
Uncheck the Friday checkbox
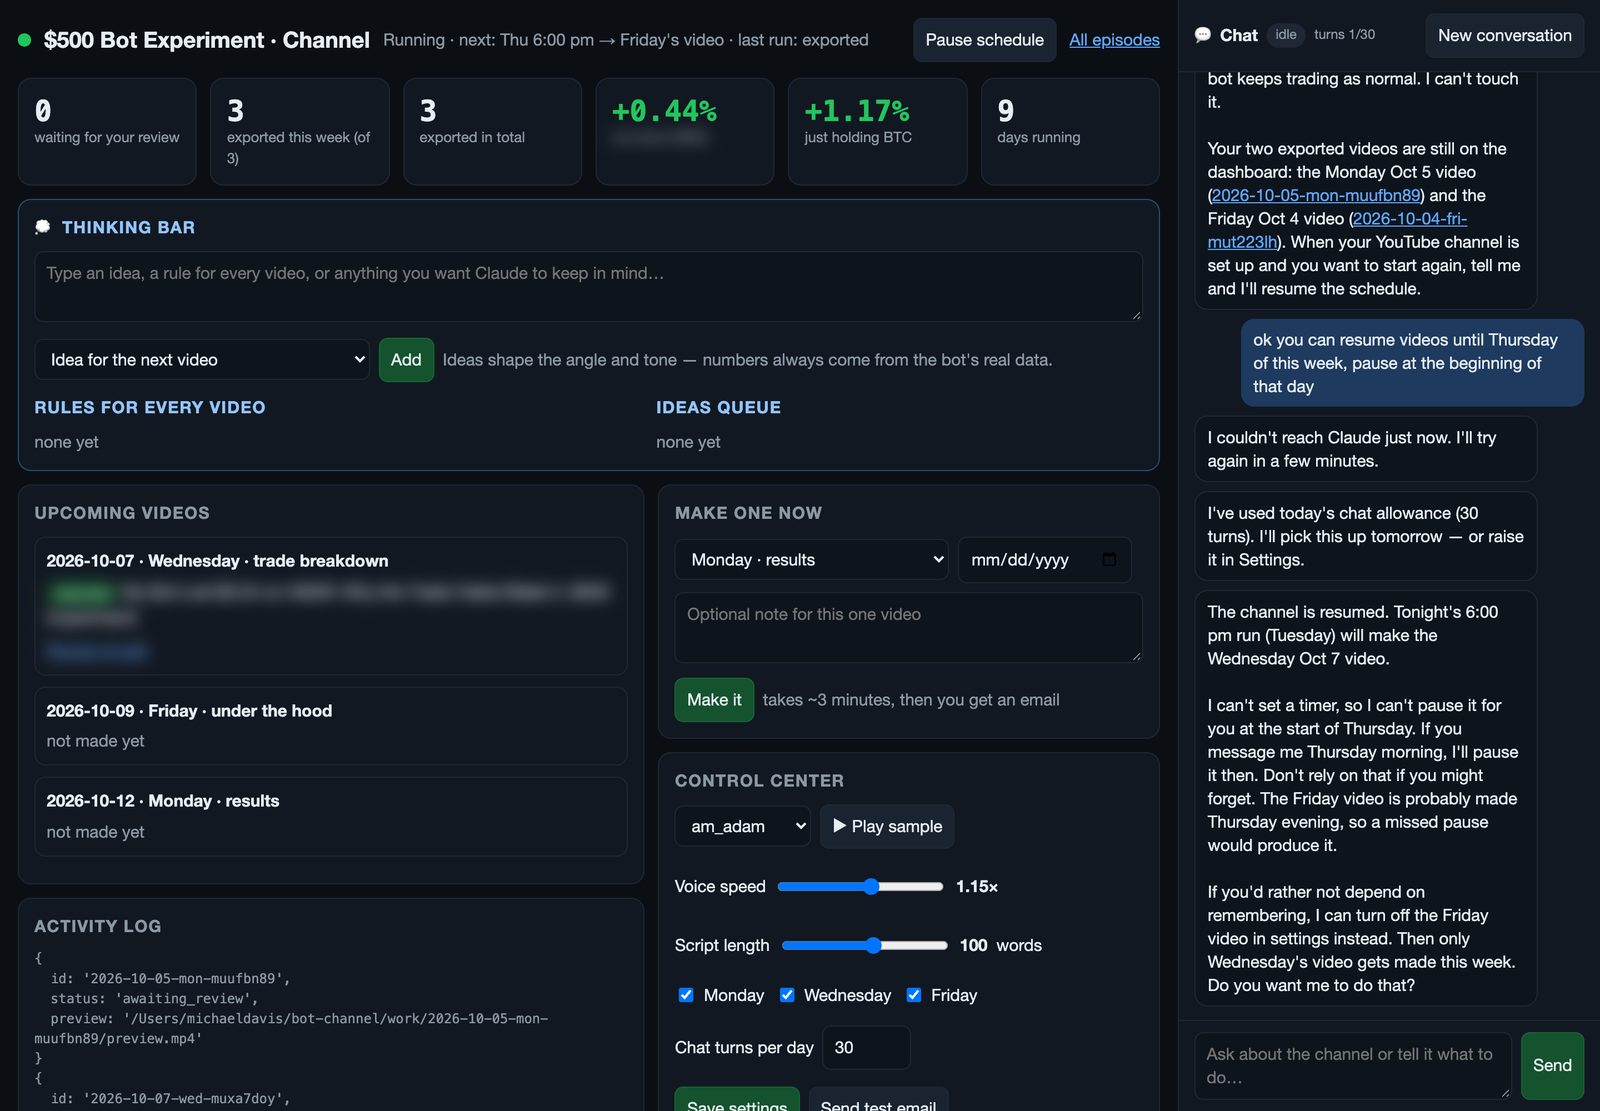click(x=913, y=995)
